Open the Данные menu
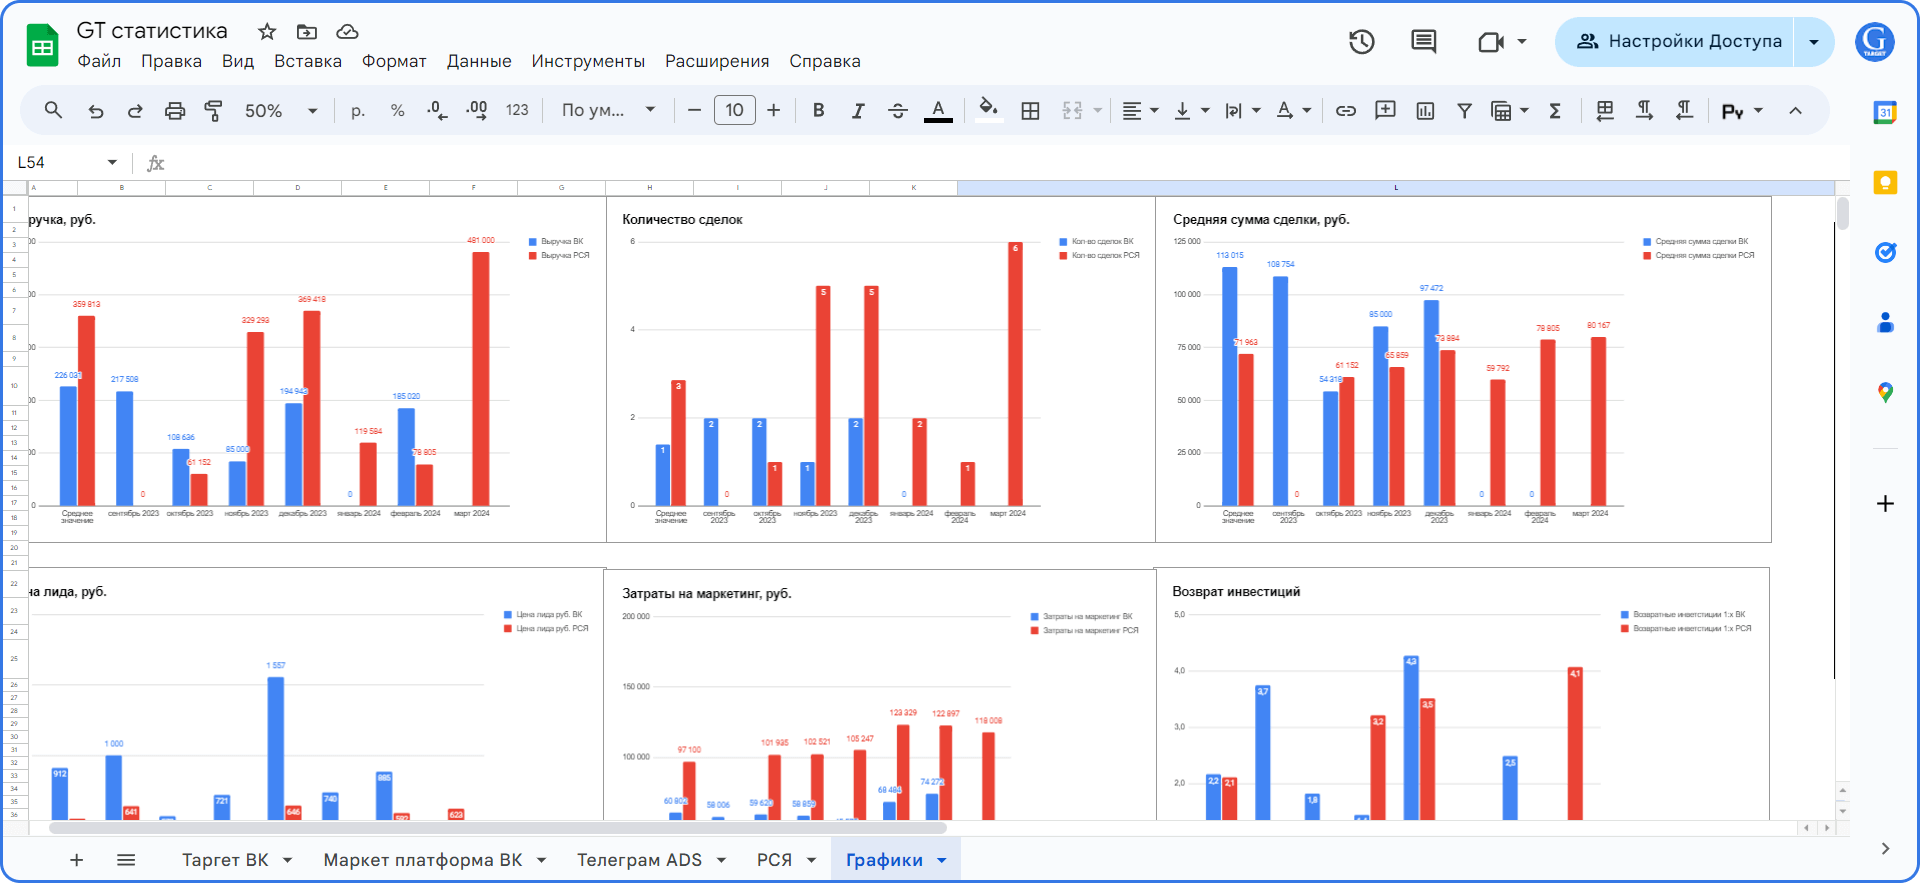This screenshot has width=1920, height=883. point(479,61)
